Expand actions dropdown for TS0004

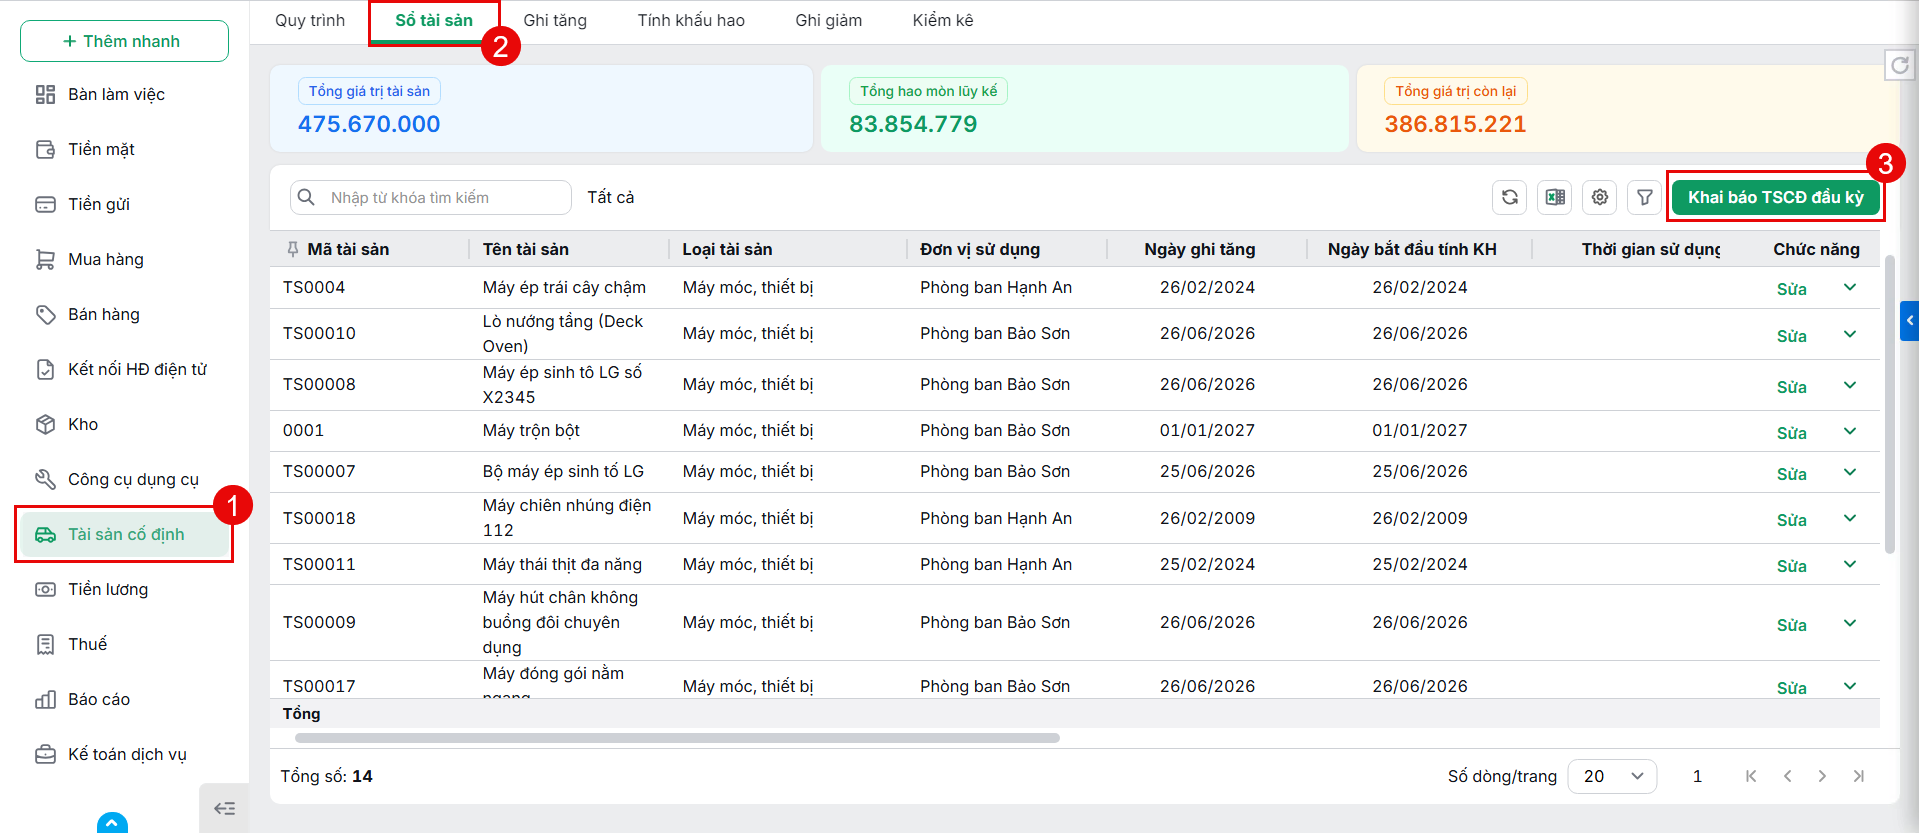click(1850, 287)
